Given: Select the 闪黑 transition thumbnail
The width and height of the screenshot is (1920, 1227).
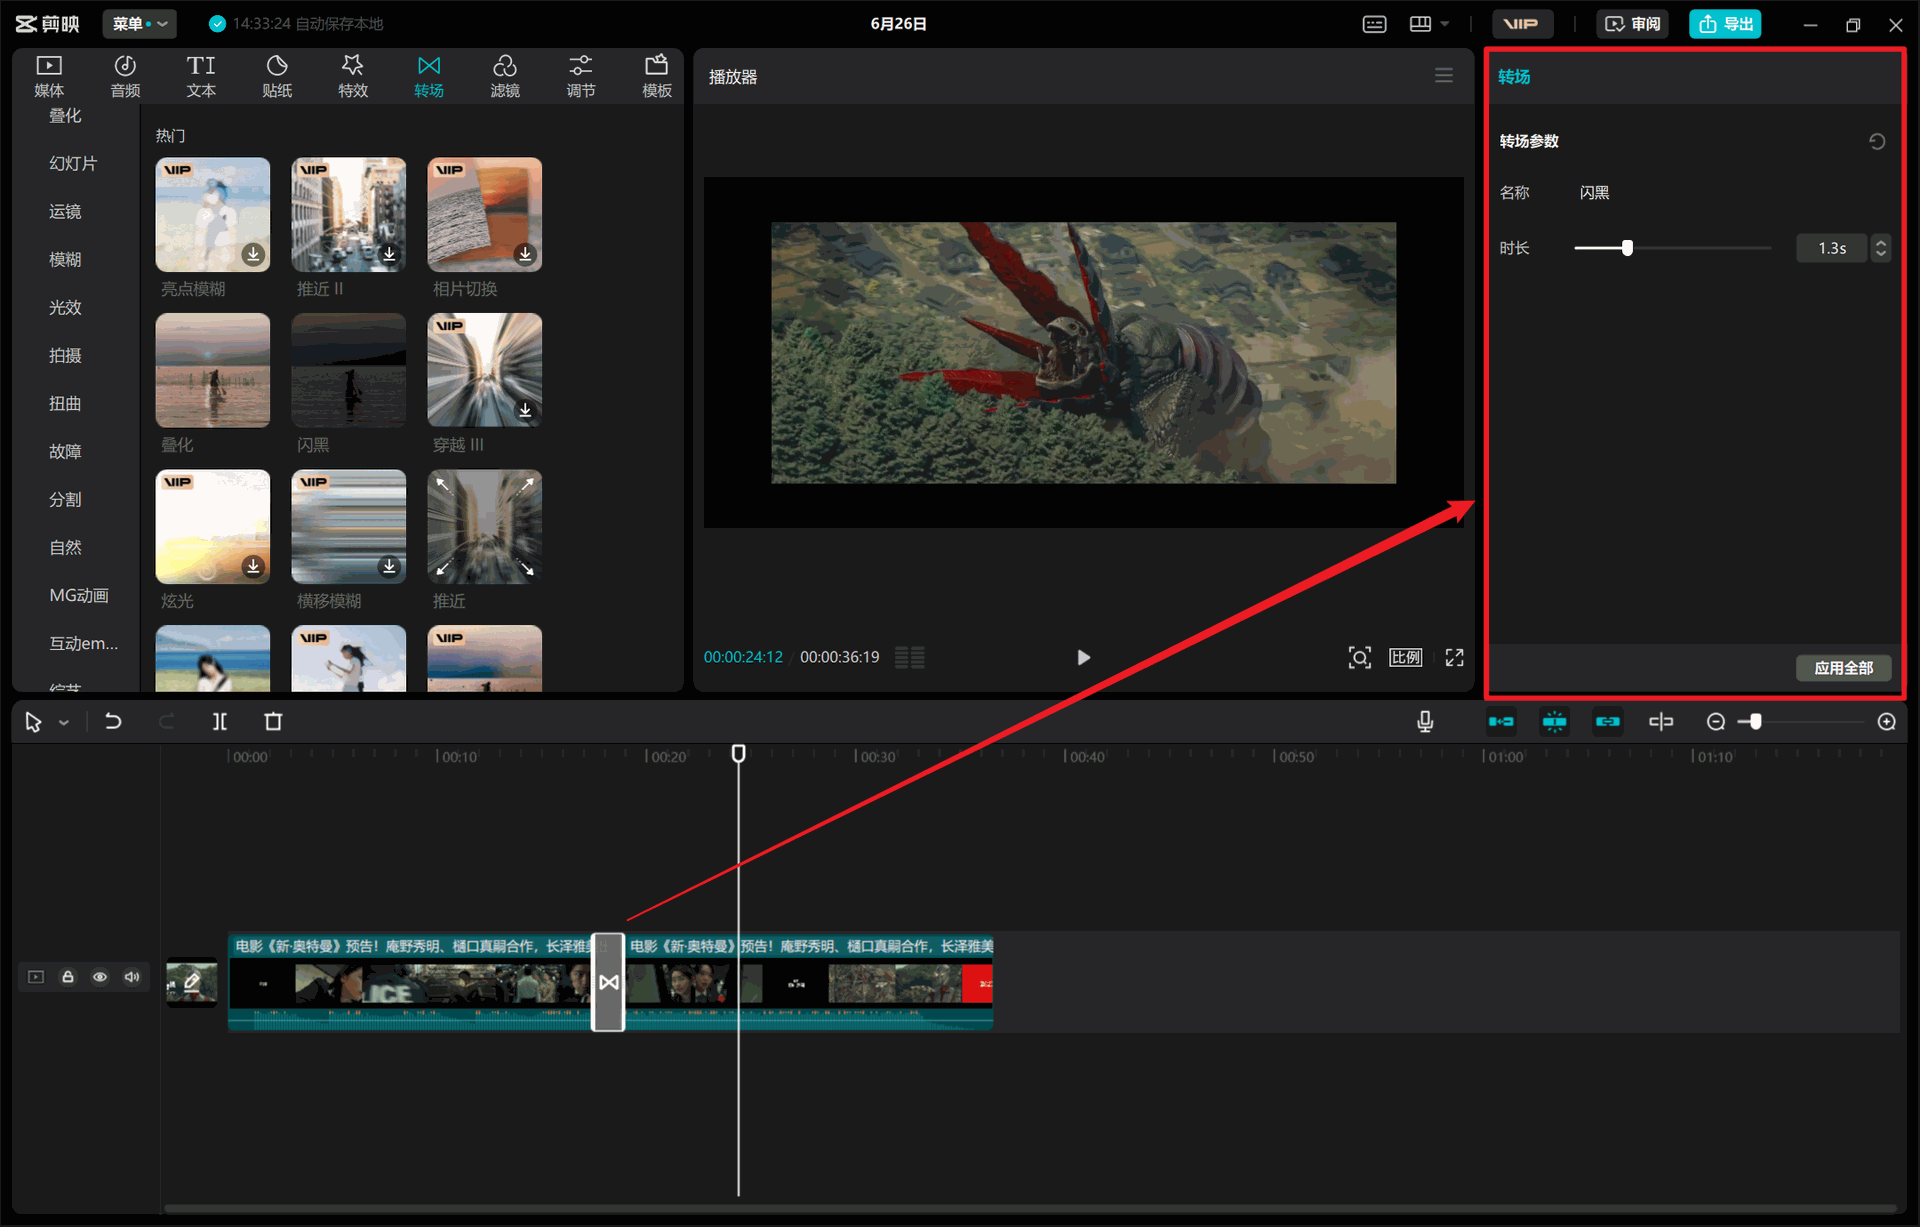Looking at the screenshot, I should pos(349,370).
